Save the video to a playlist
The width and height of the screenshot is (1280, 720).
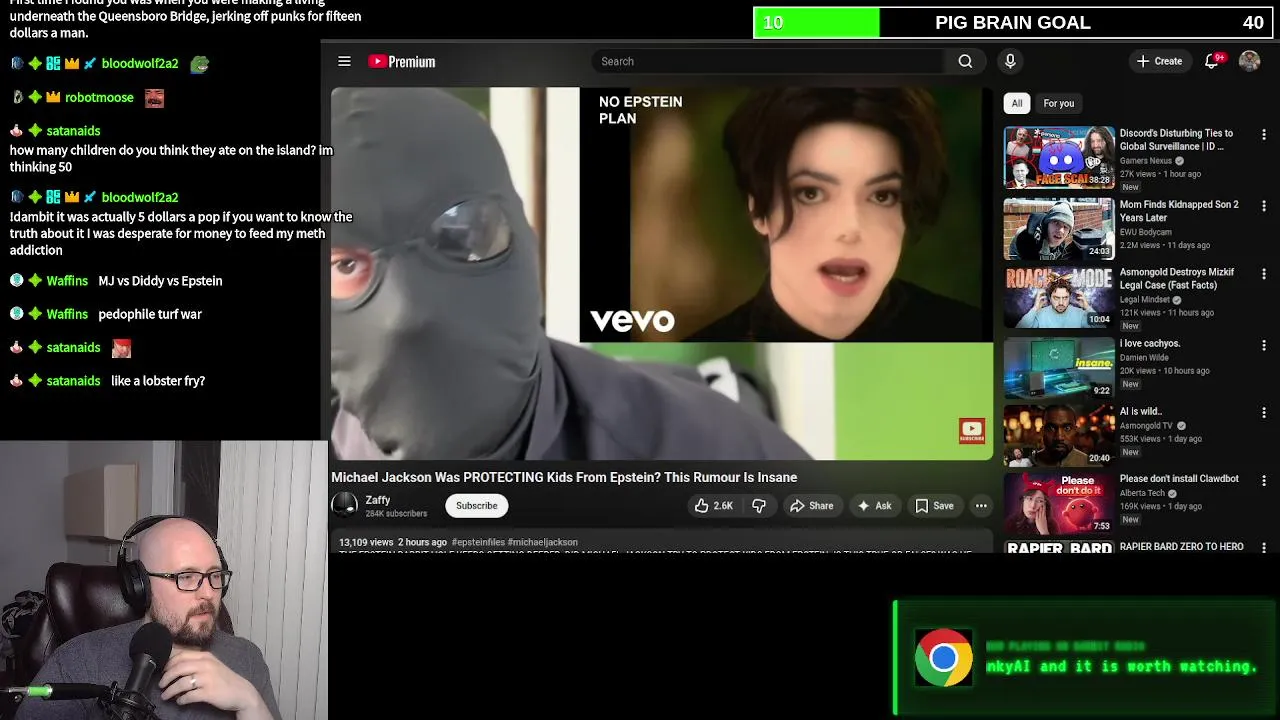[x=935, y=506]
